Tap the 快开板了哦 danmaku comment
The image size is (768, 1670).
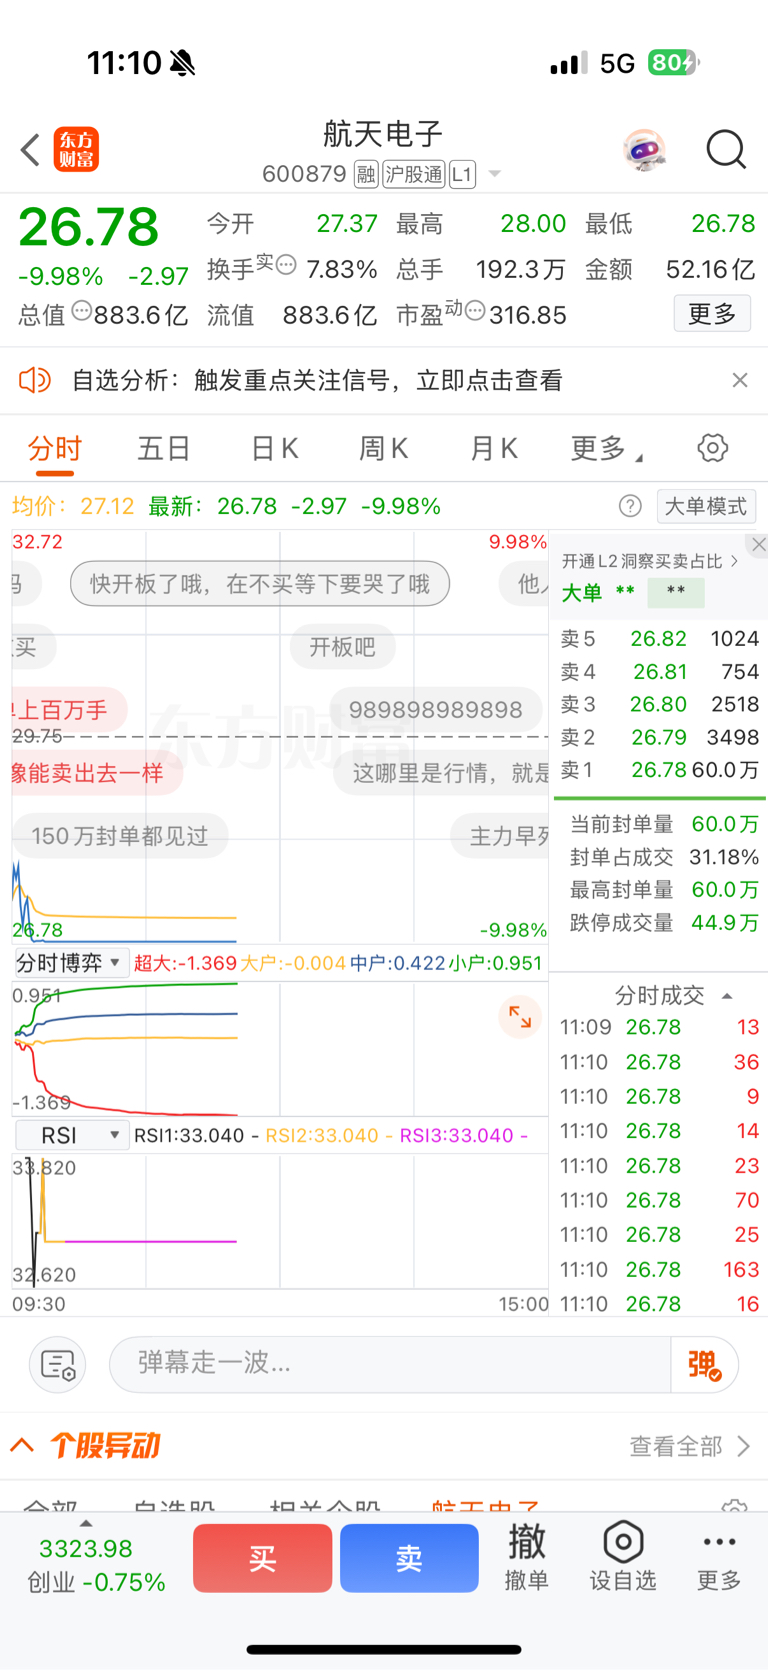click(260, 584)
